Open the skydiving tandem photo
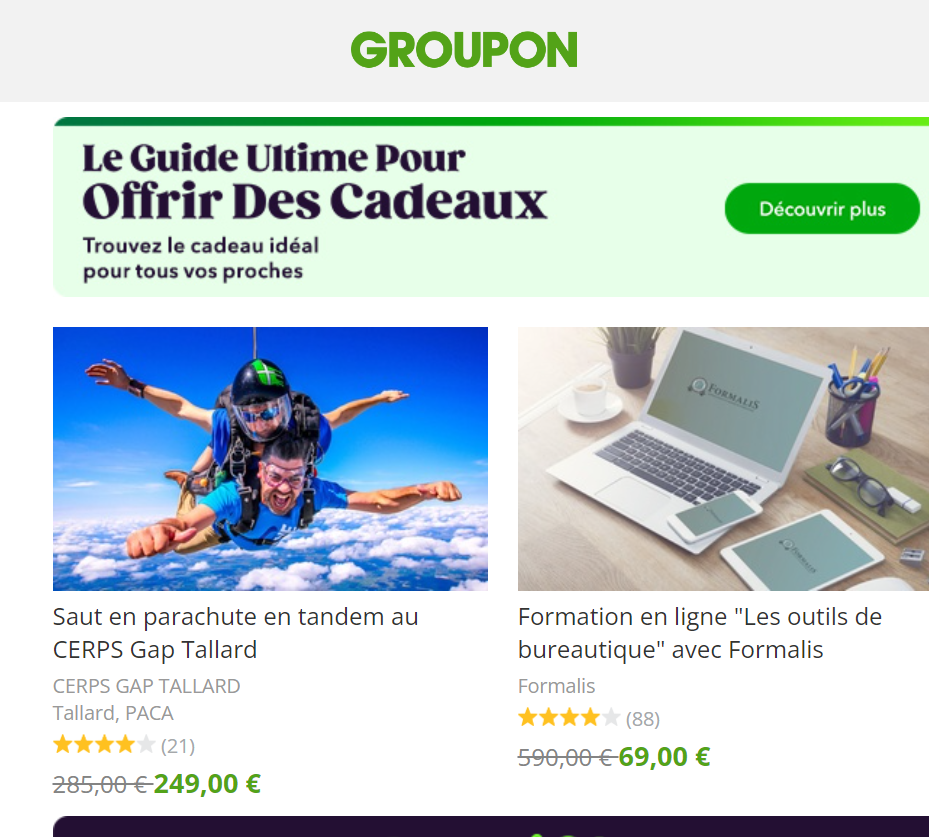Screen dimensions: 929x837 (270, 458)
